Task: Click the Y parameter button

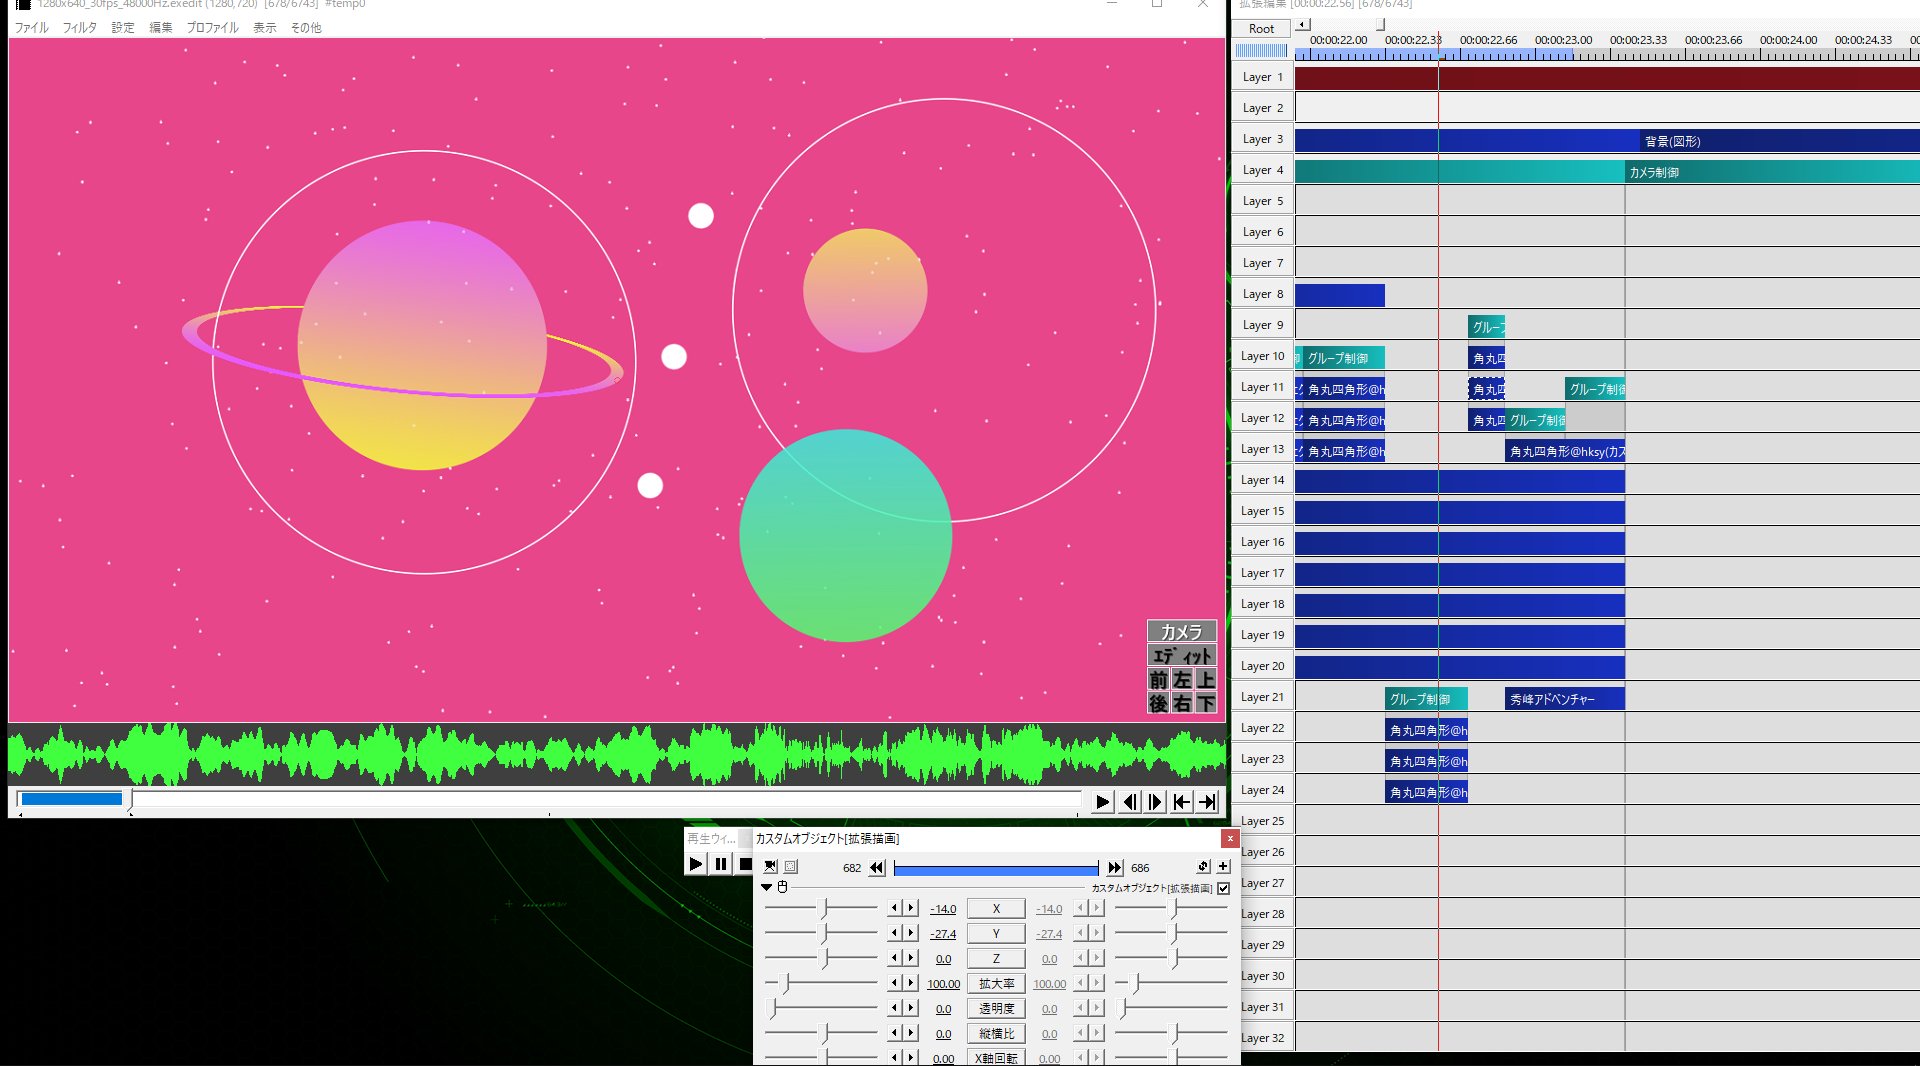Action: 996,934
